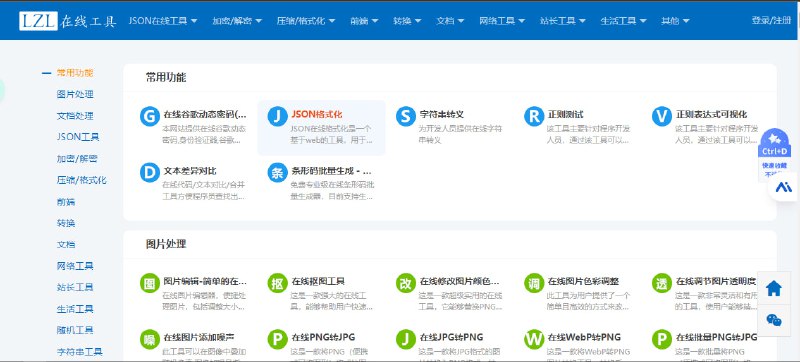Expand the JSON在线工具 dropdown menu
The width and height of the screenshot is (800, 362).
[x=163, y=21]
